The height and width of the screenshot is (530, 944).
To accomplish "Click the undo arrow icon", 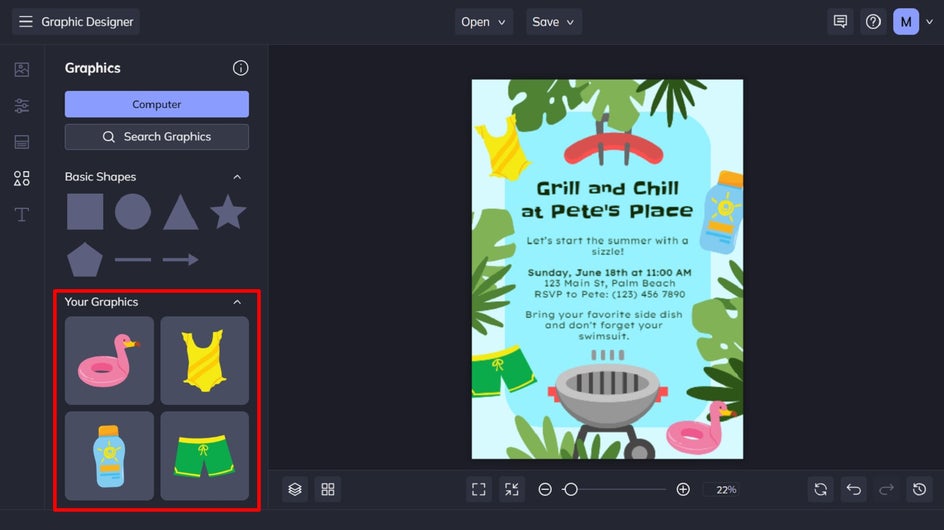I will [x=853, y=489].
